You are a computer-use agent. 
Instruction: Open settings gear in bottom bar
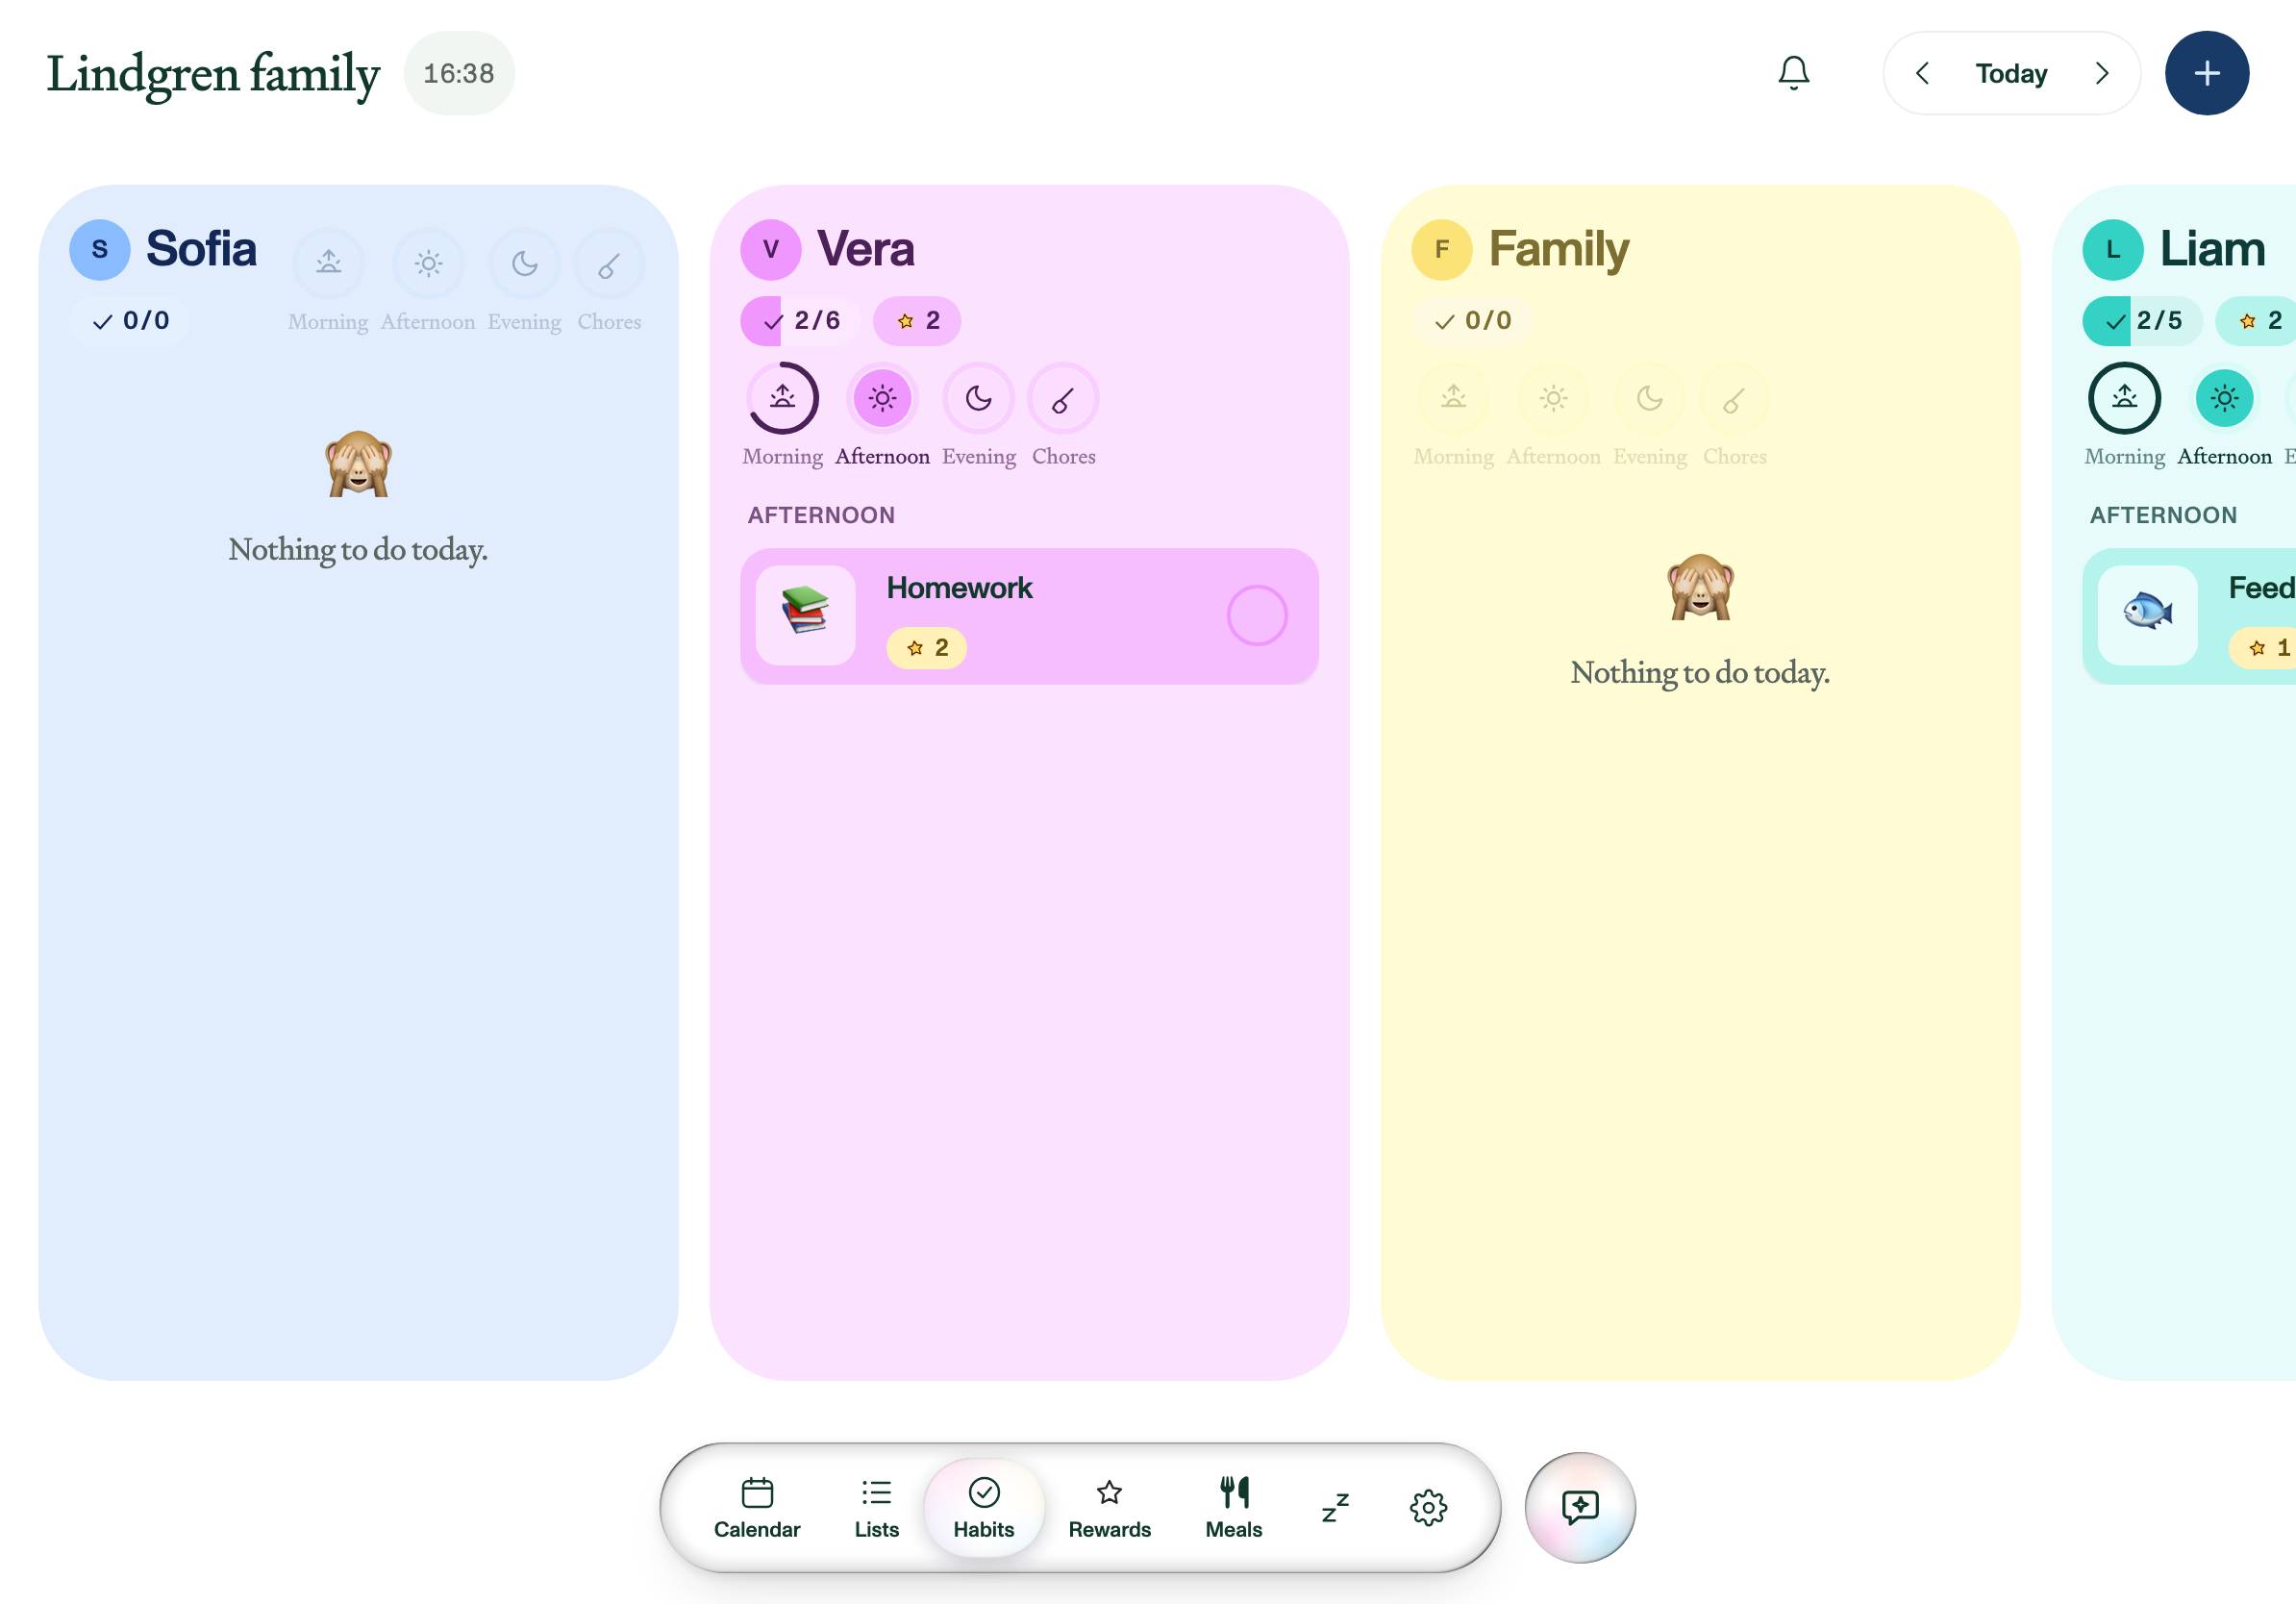1428,1506
